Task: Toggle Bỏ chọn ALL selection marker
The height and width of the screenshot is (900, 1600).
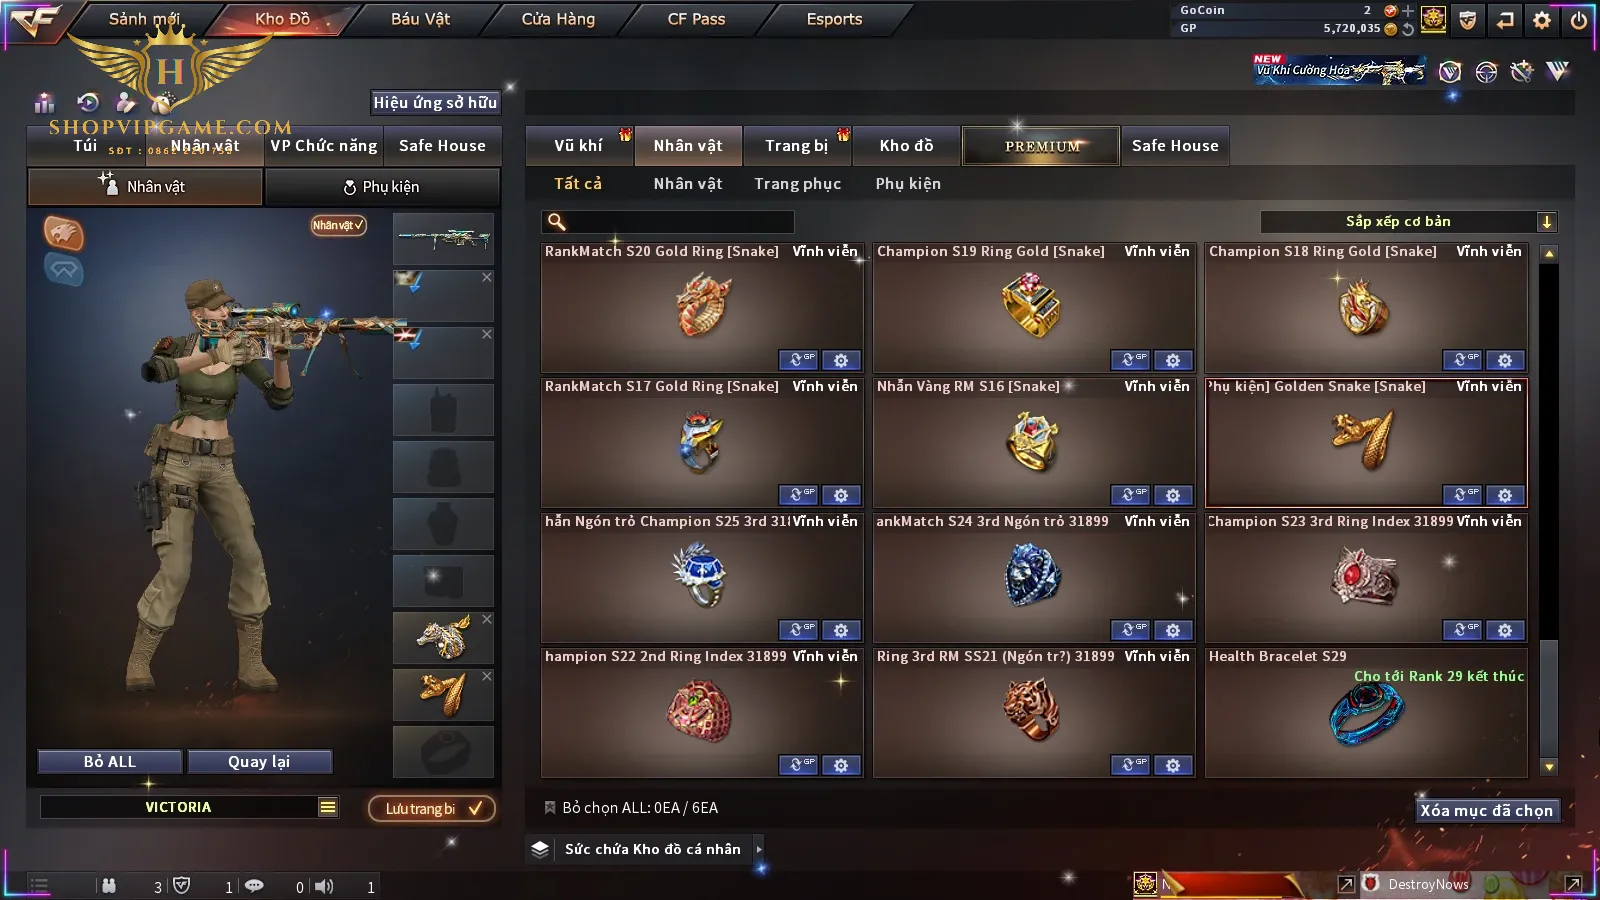Action: click(549, 807)
